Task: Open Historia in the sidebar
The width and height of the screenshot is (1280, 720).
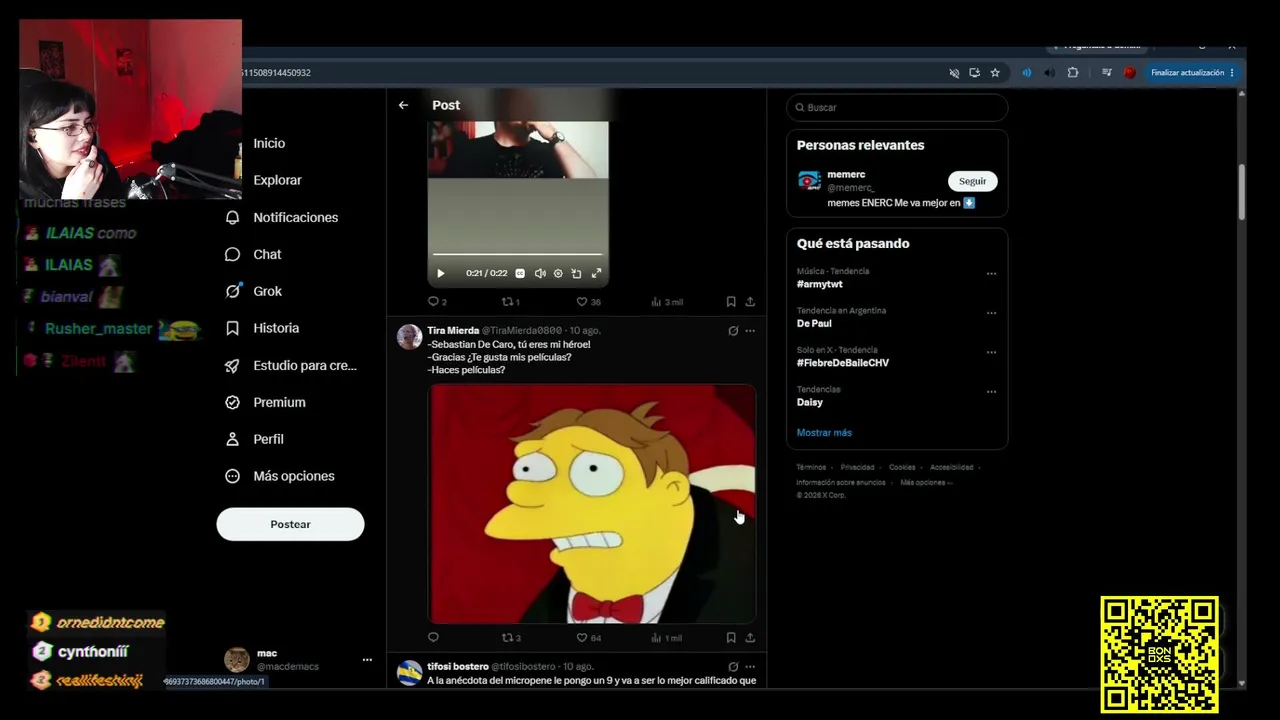Action: tap(262, 328)
